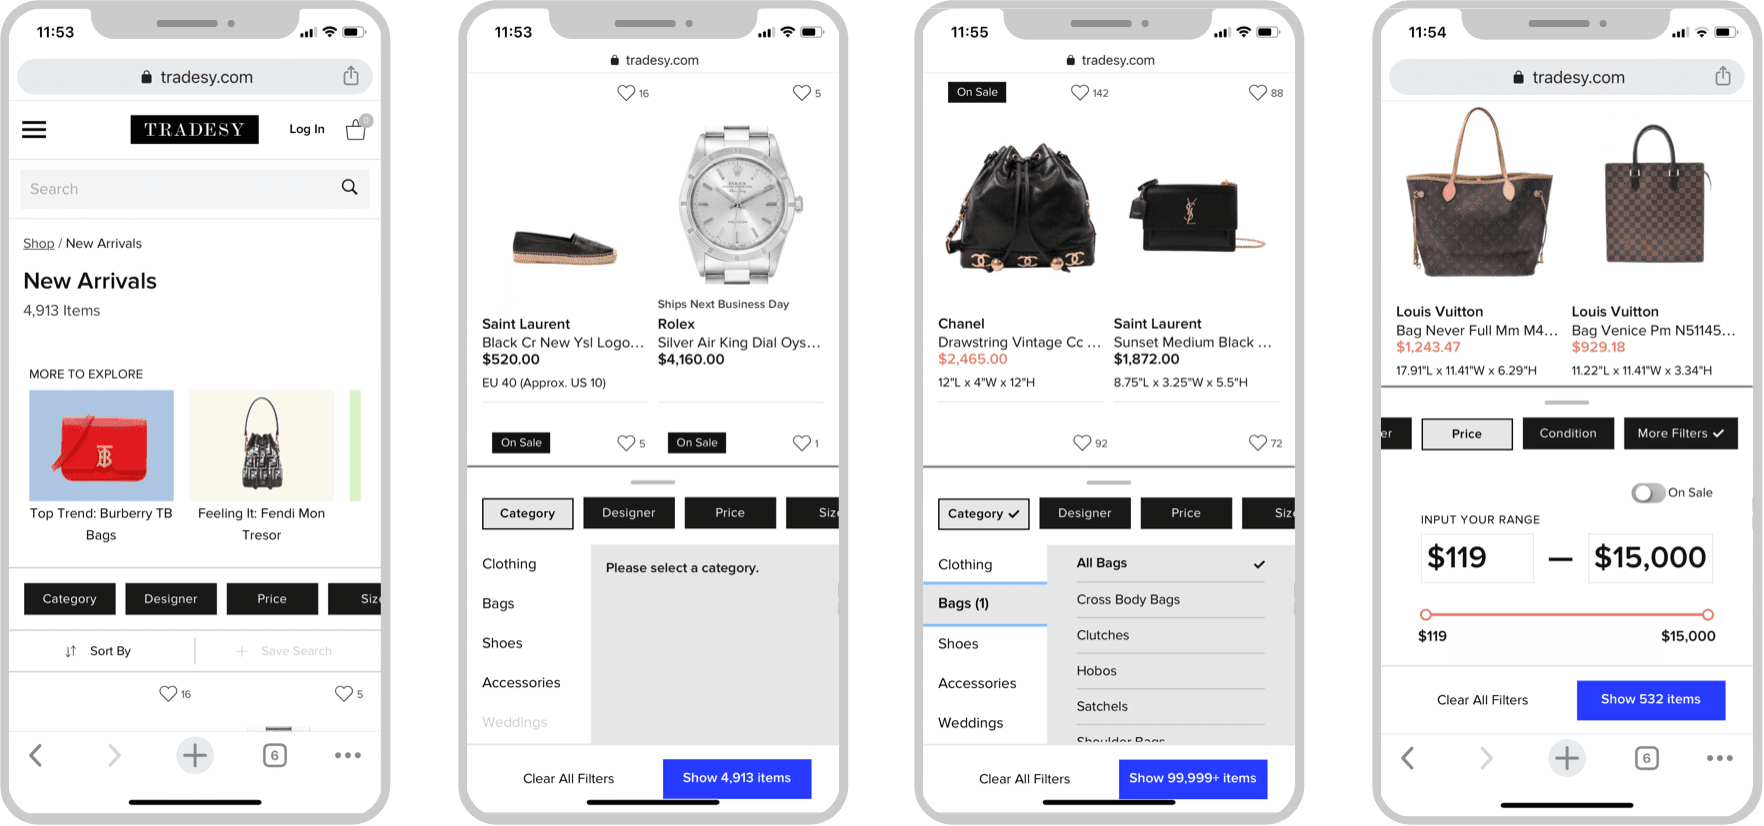Like the Rolex watch with 5 hearts
This screenshot has width=1764, height=826.
tap(802, 93)
